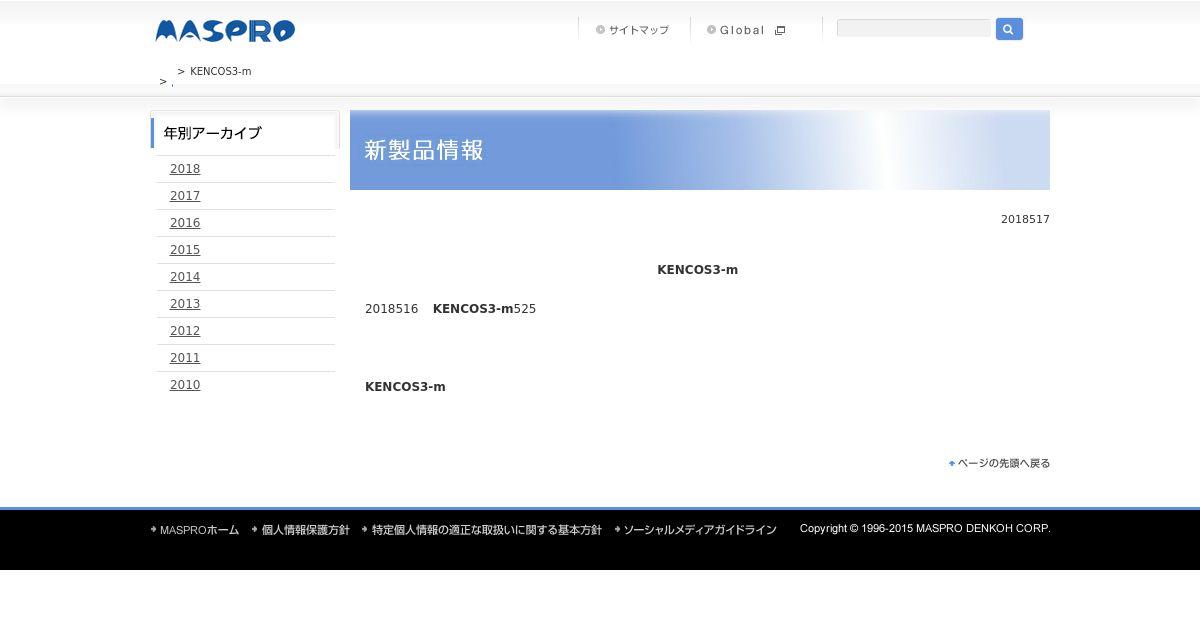The image size is (1200, 630).
Task: Click the date 2018517 text
Action: [x=1025, y=219]
